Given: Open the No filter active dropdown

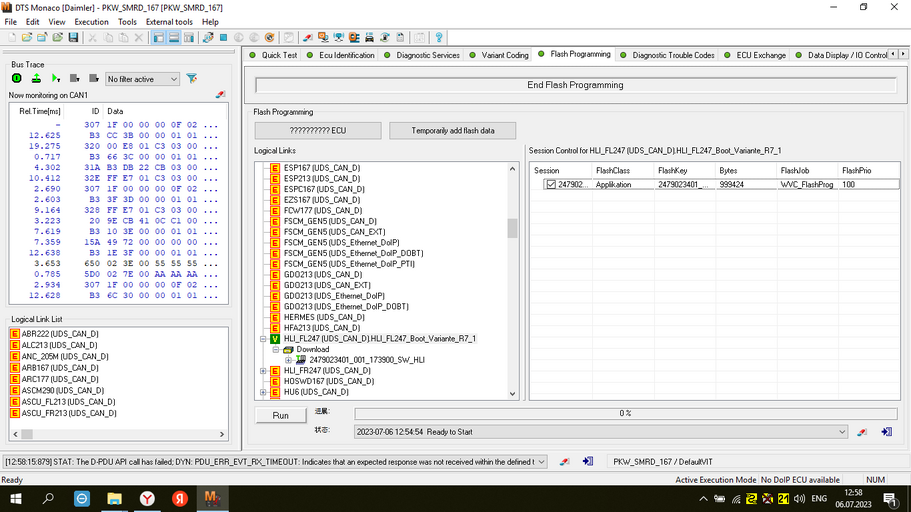Looking at the screenshot, I should coord(142,79).
